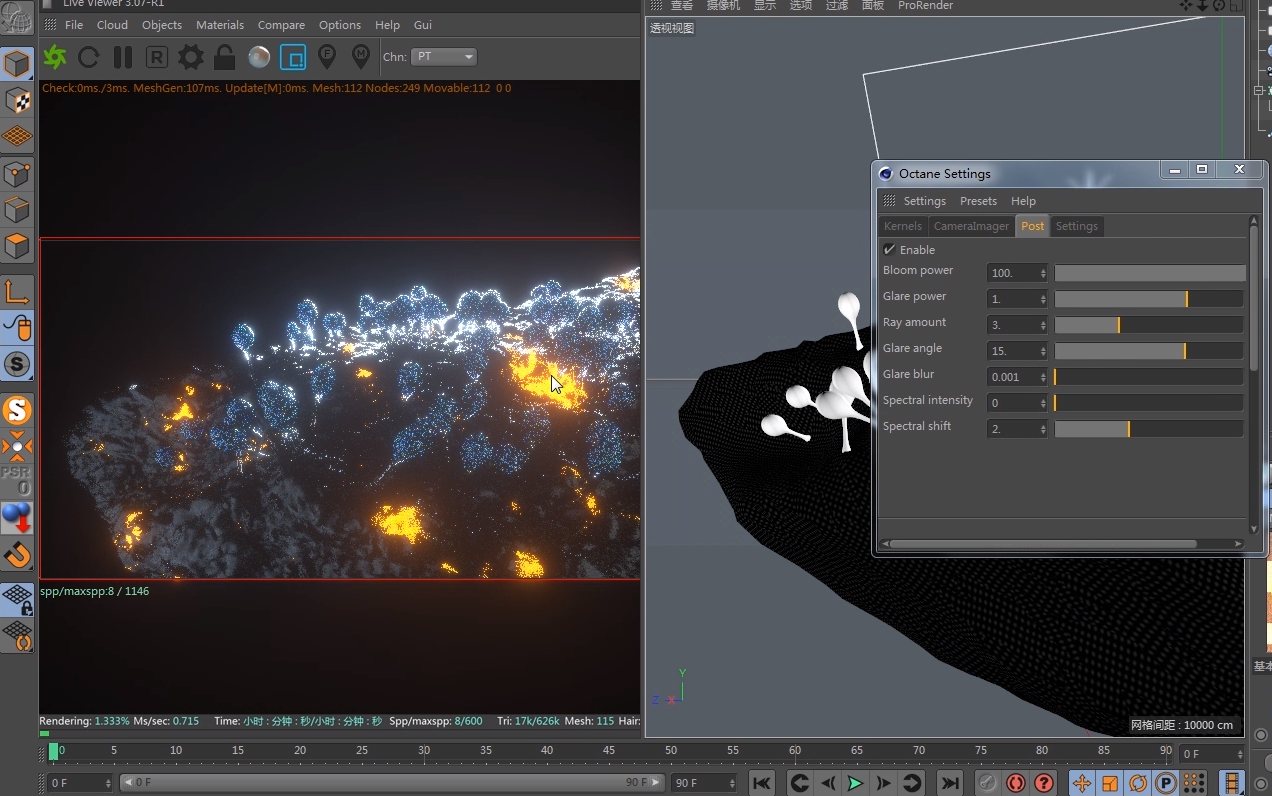Open Cloud menu in Live Viewer
The height and width of the screenshot is (796, 1272).
click(112, 25)
